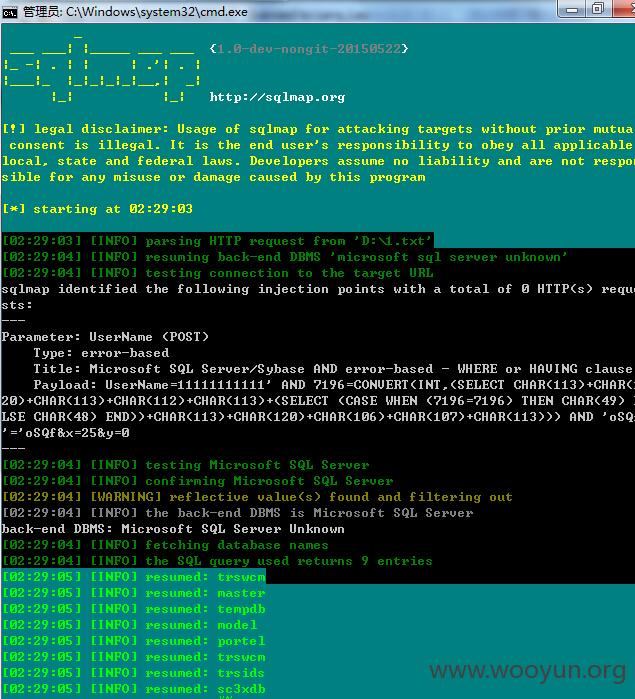Click the 'resumed: master' entry
The width and height of the screenshot is (635, 699).
(134, 593)
